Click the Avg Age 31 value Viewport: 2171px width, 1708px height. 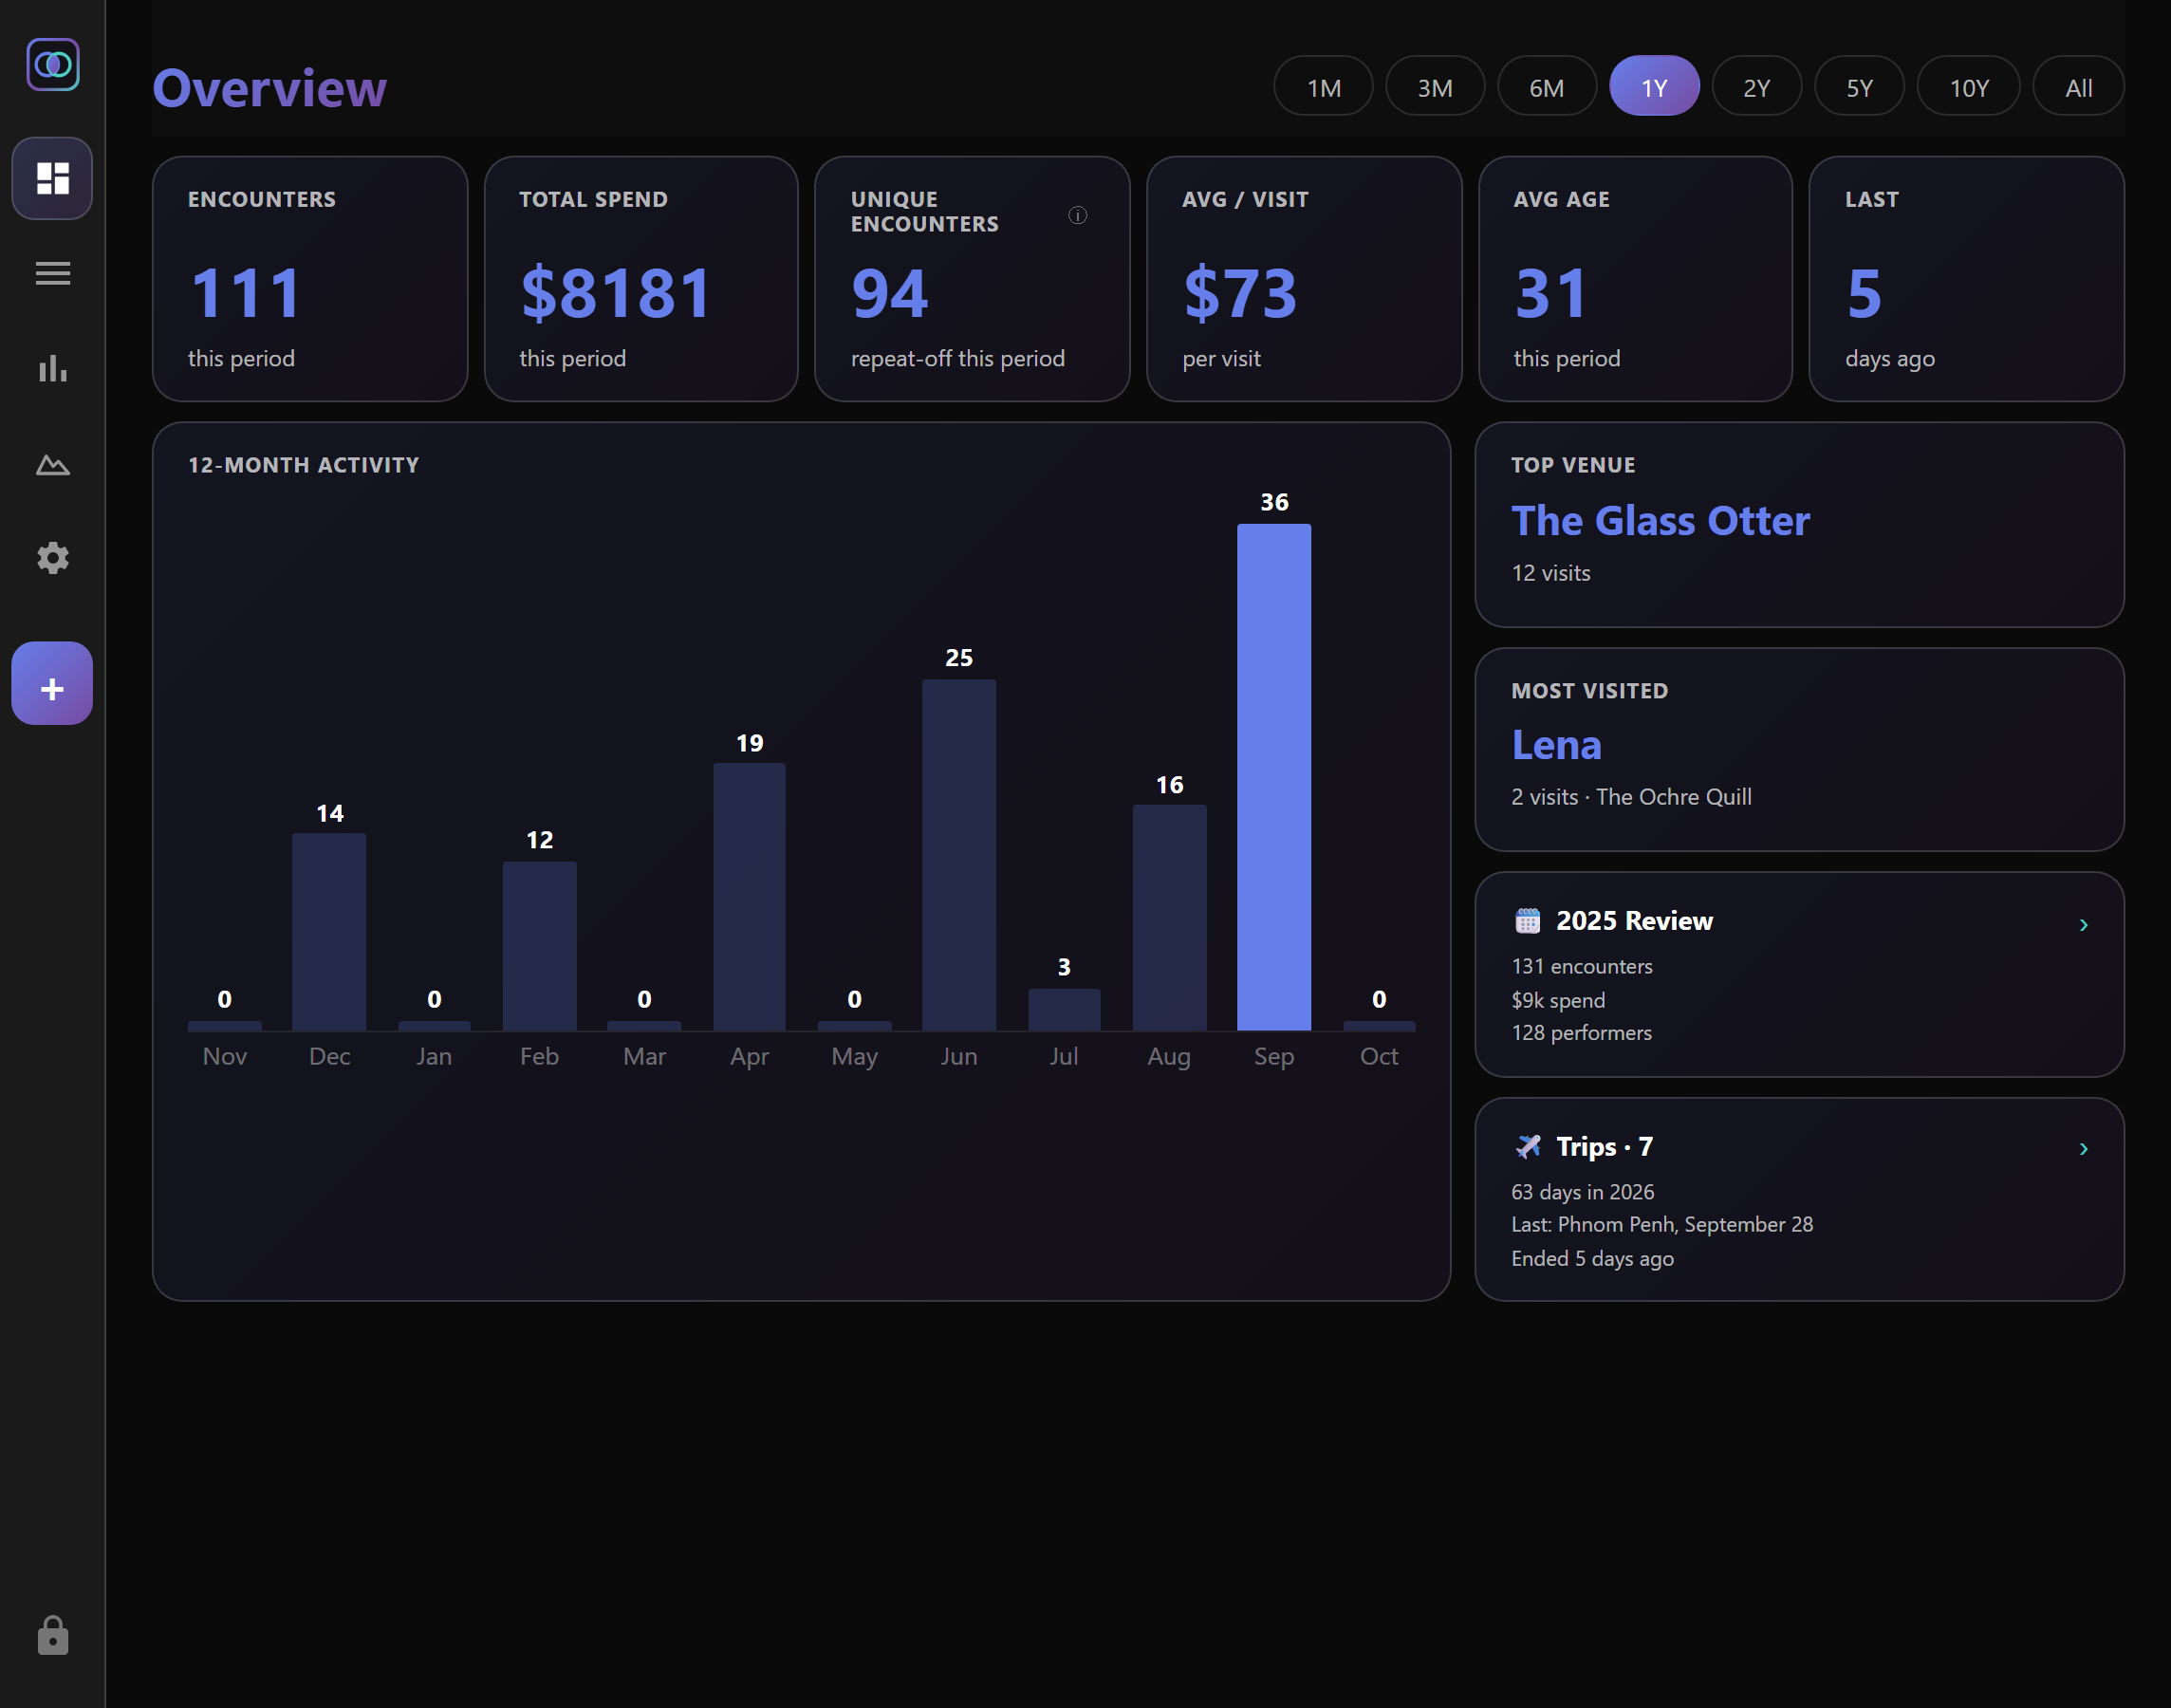[1551, 293]
